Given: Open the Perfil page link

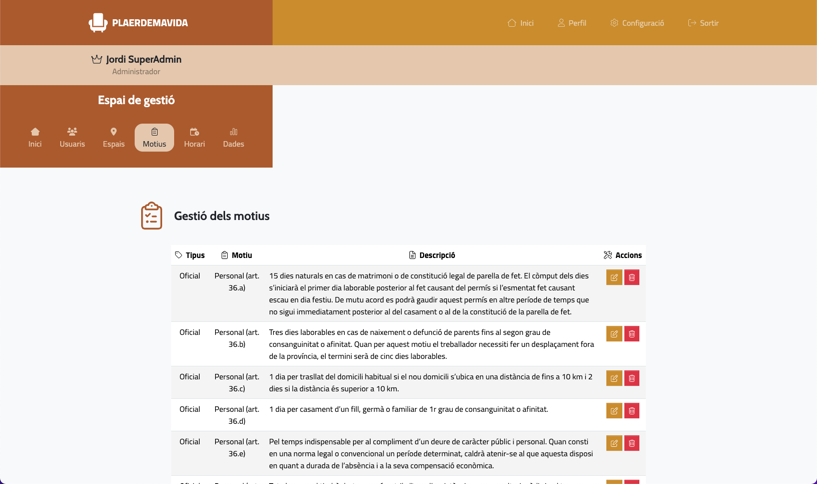Looking at the screenshot, I should point(572,23).
